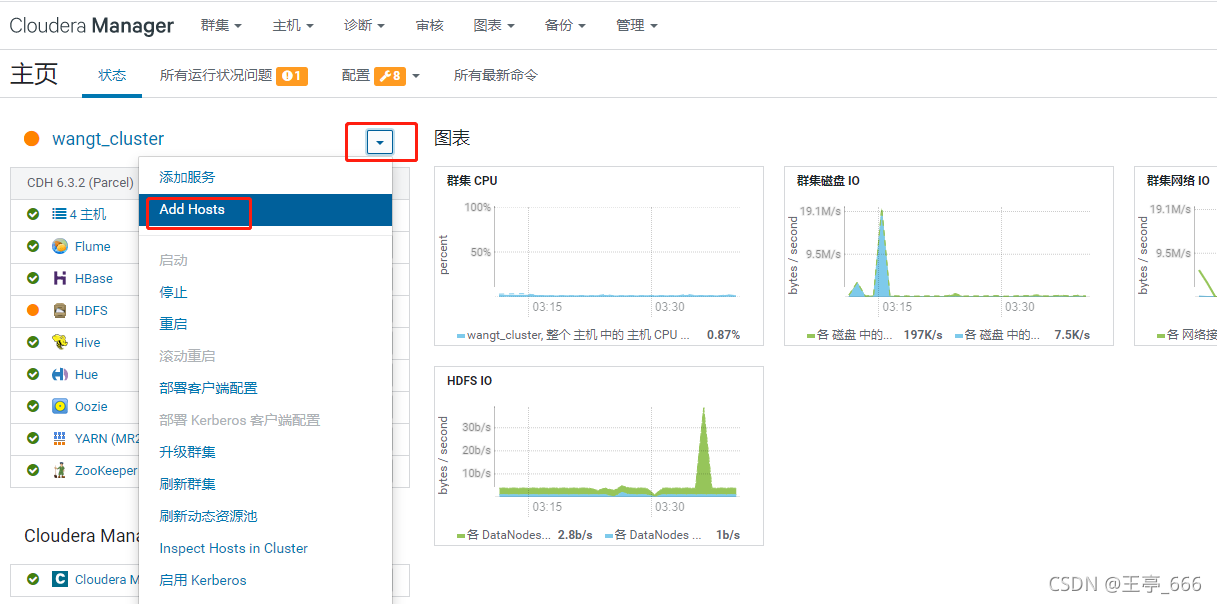Open the Oozie service link
Screen dimensions: 1217x604
pyautogui.click(x=91, y=406)
